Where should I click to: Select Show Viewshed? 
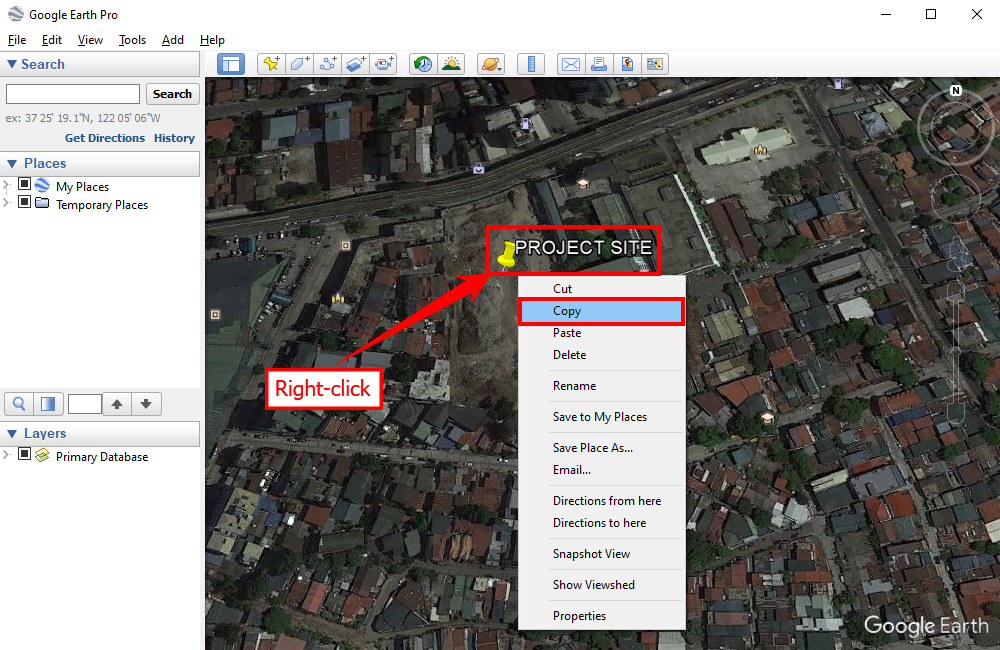click(x=601, y=585)
